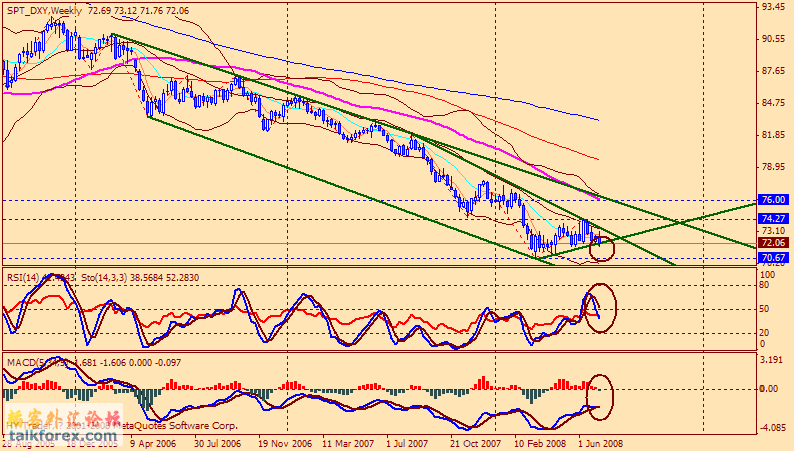Click the 87.65 price axis value

[773, 71]
